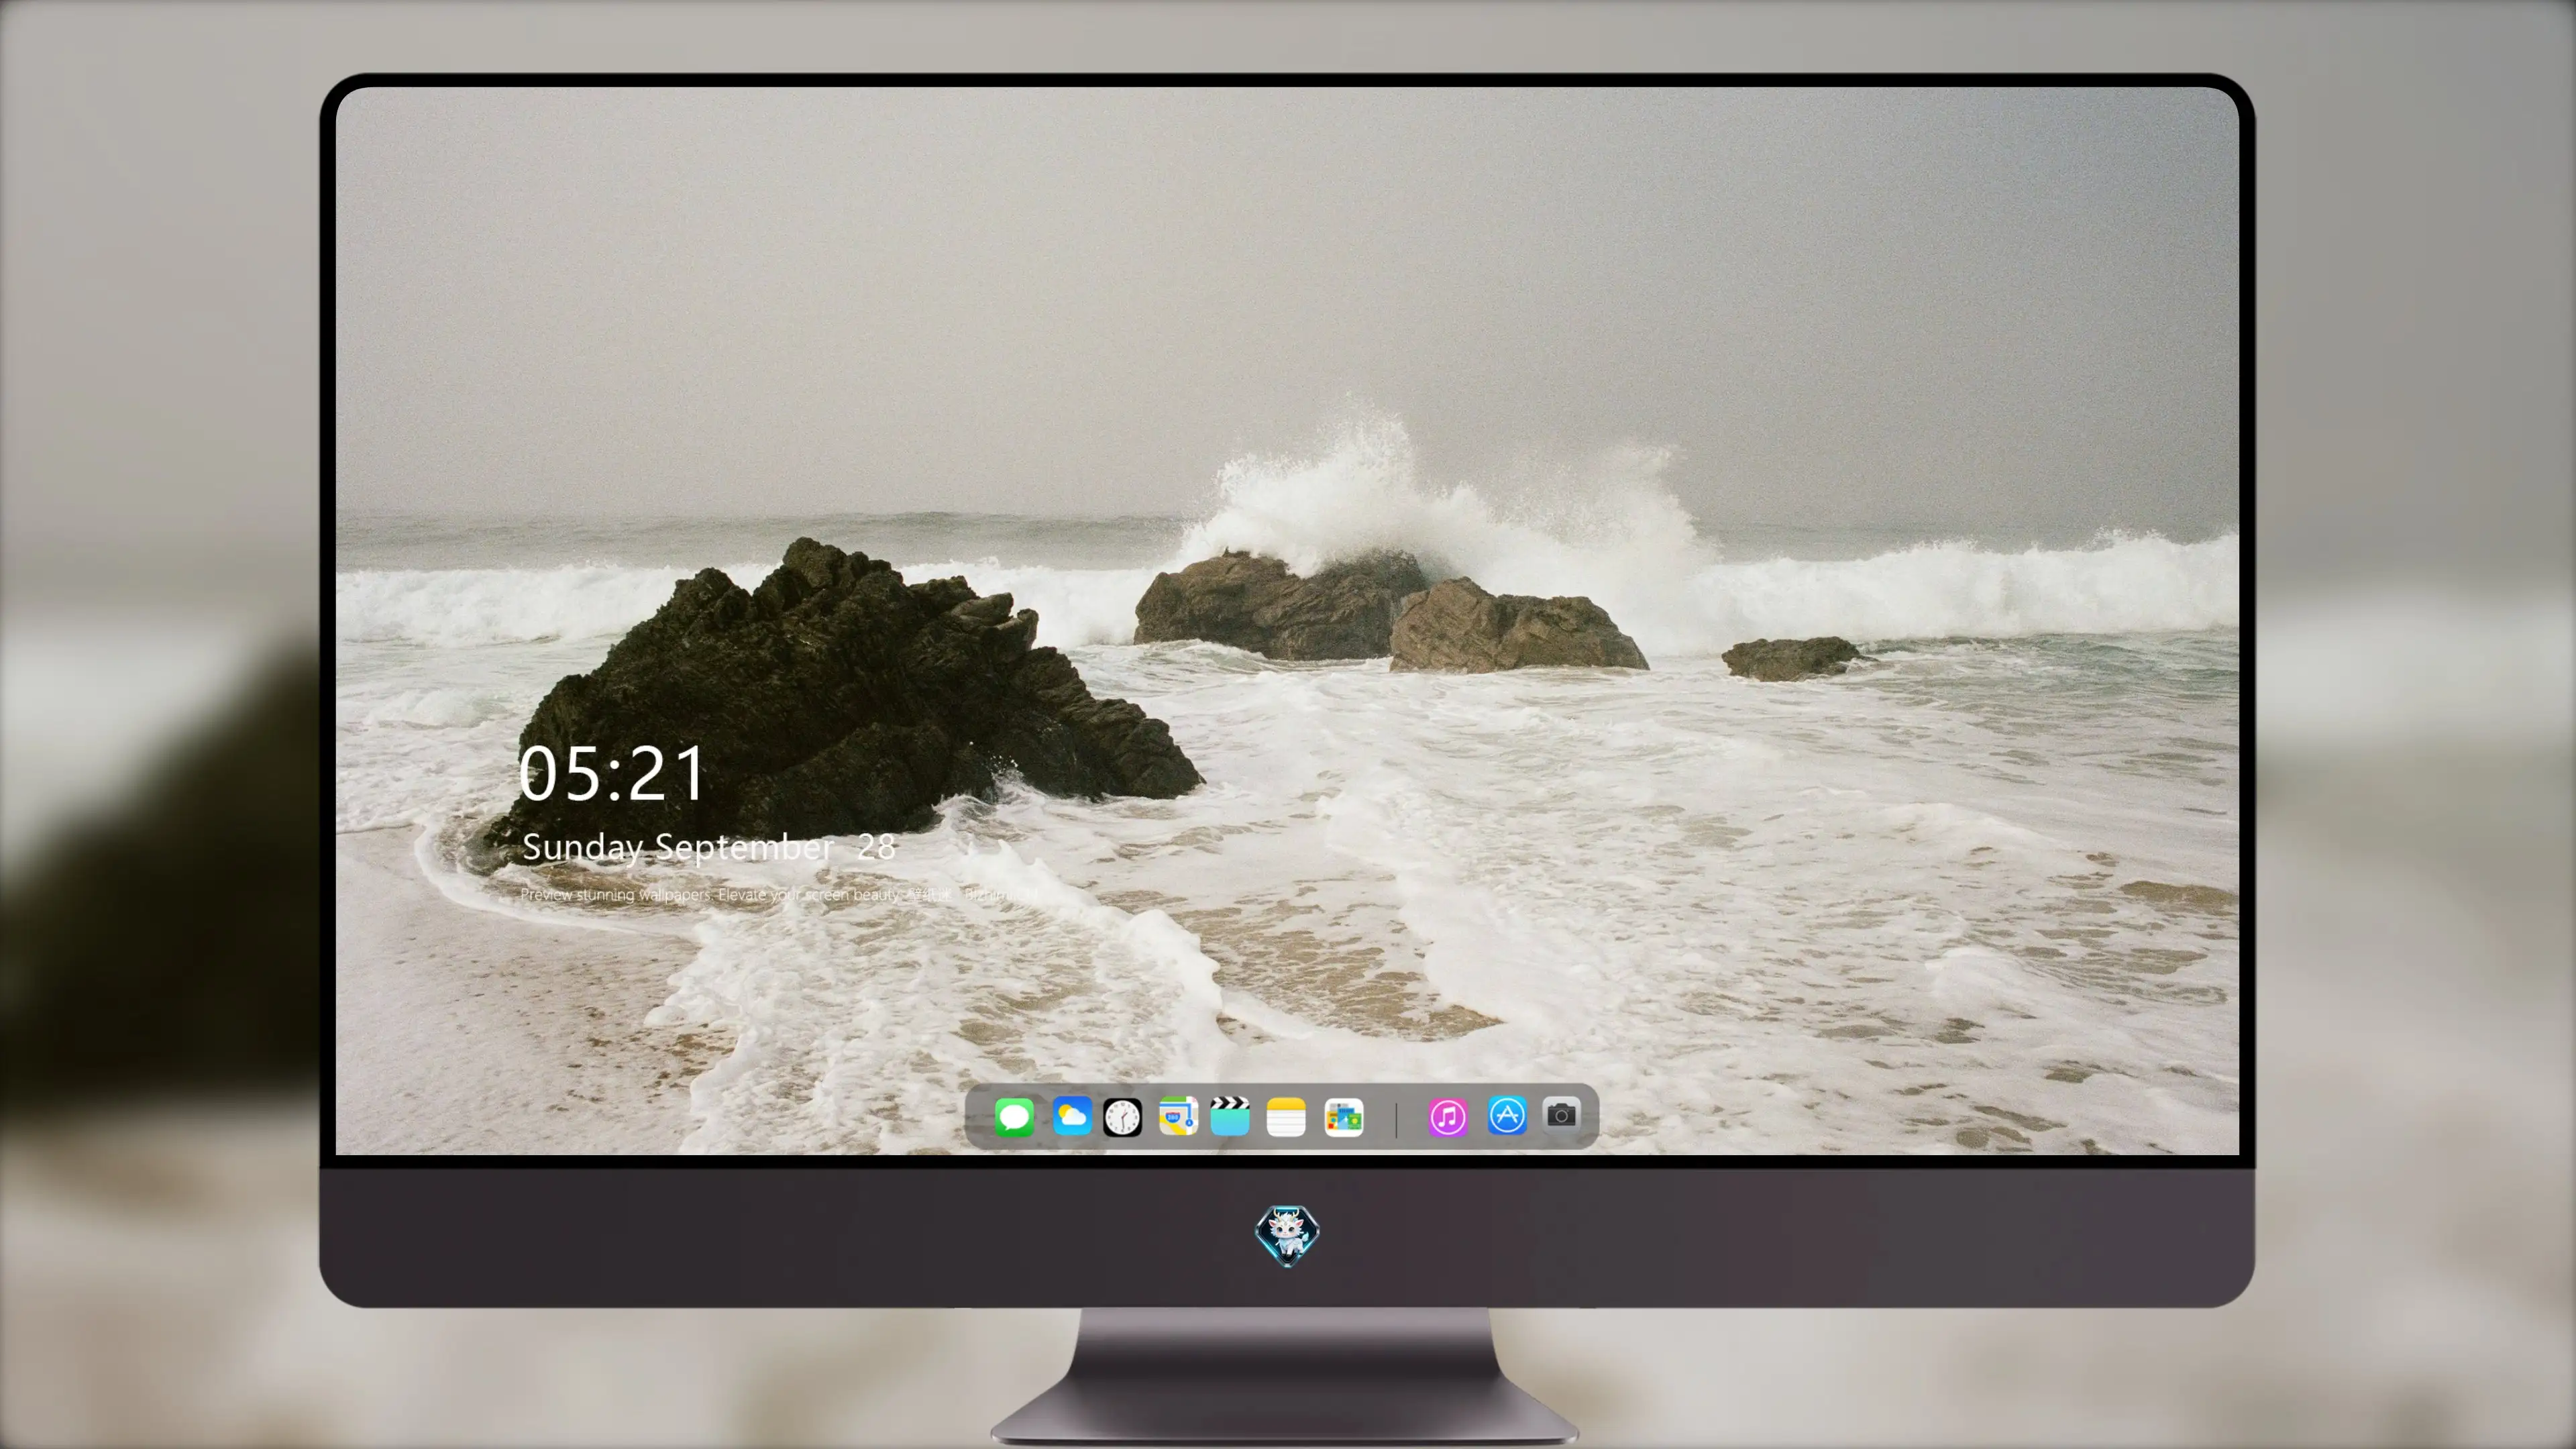Open the App Store icon
The height and width of the screenshot is (1449, 2576).
(1507, 1116)
